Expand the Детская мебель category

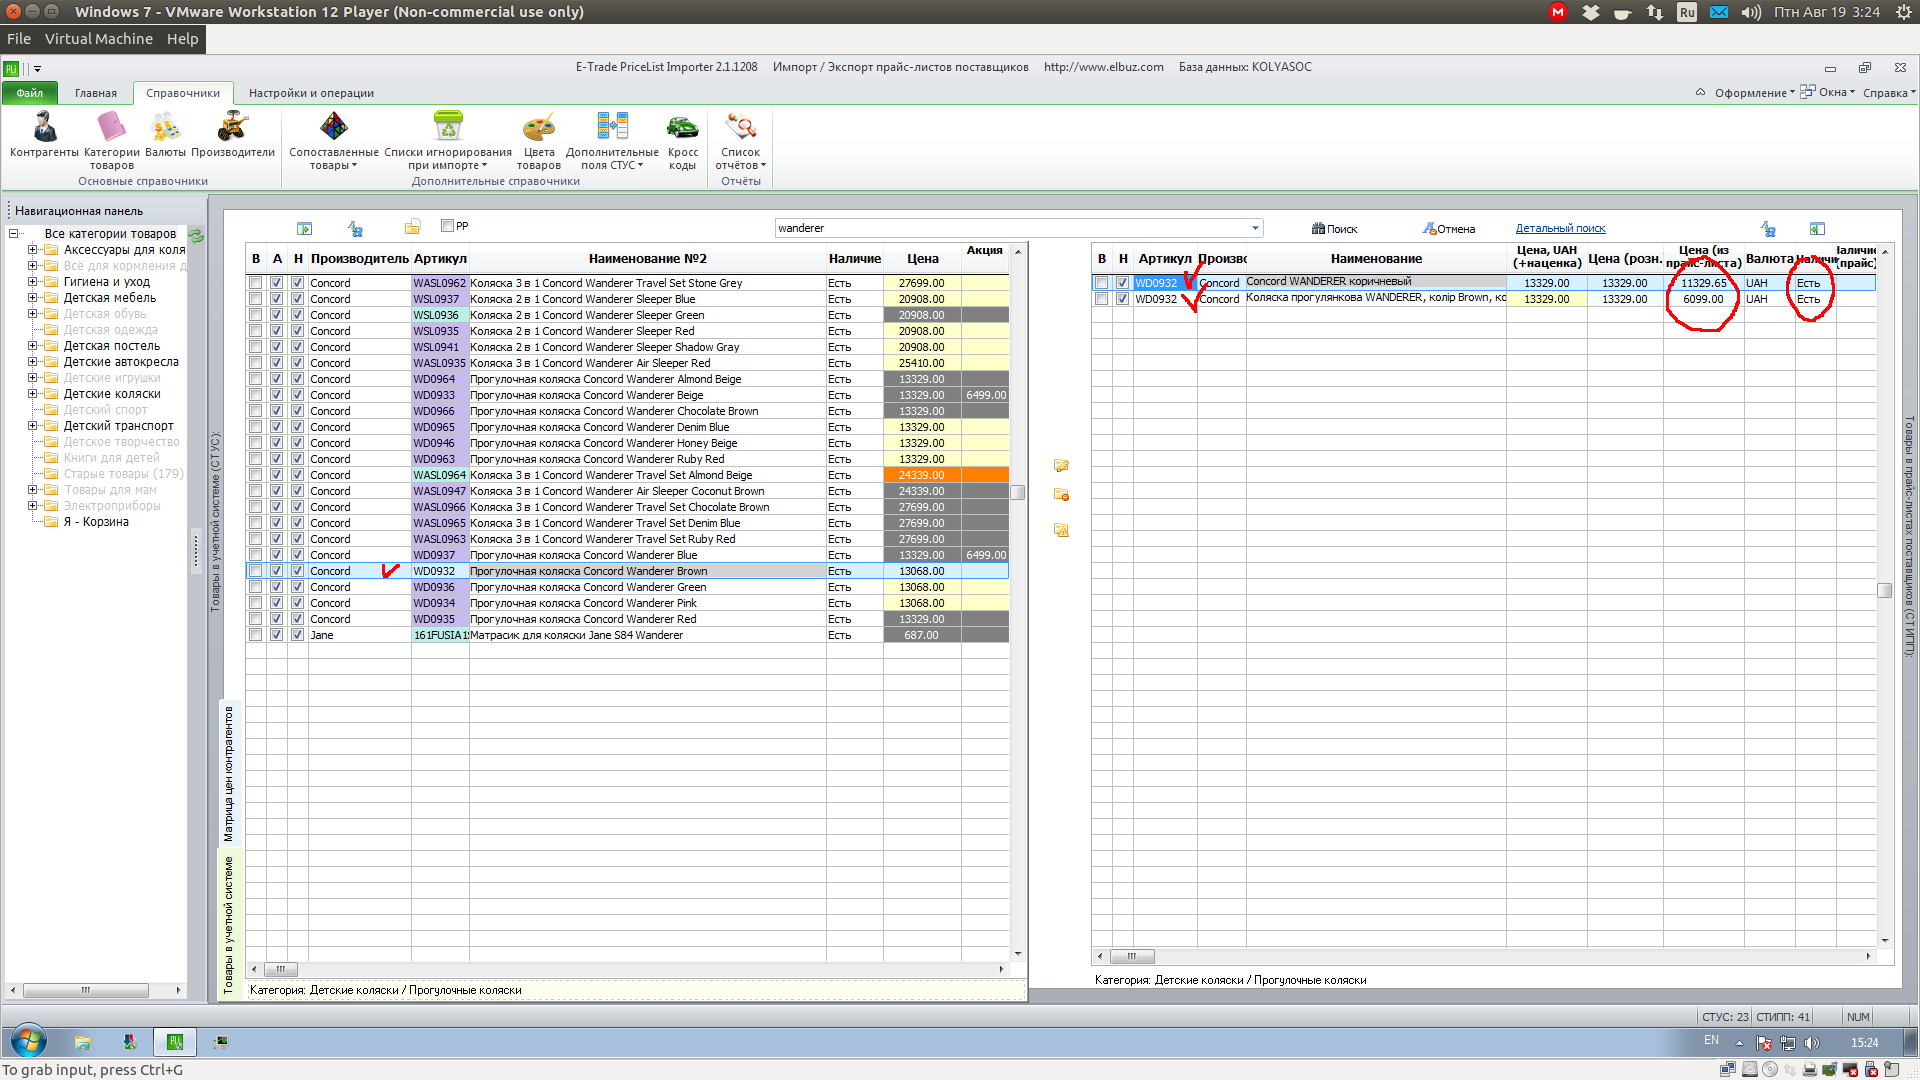point(32,298)
